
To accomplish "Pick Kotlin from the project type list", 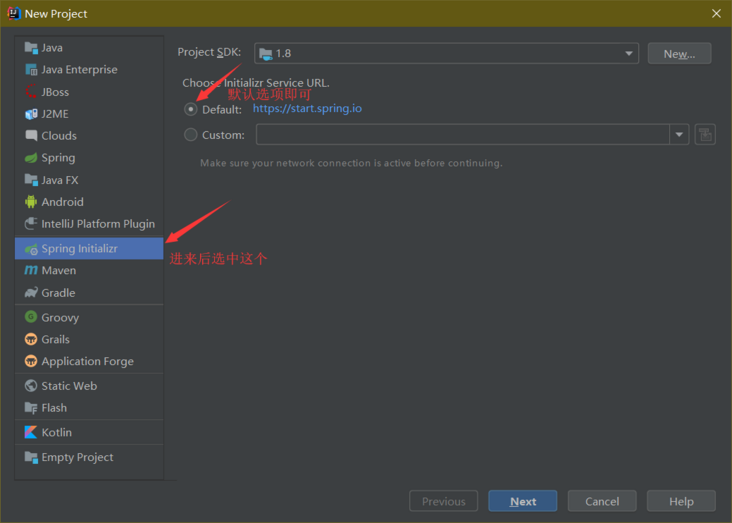I will [x=89, y=432].
